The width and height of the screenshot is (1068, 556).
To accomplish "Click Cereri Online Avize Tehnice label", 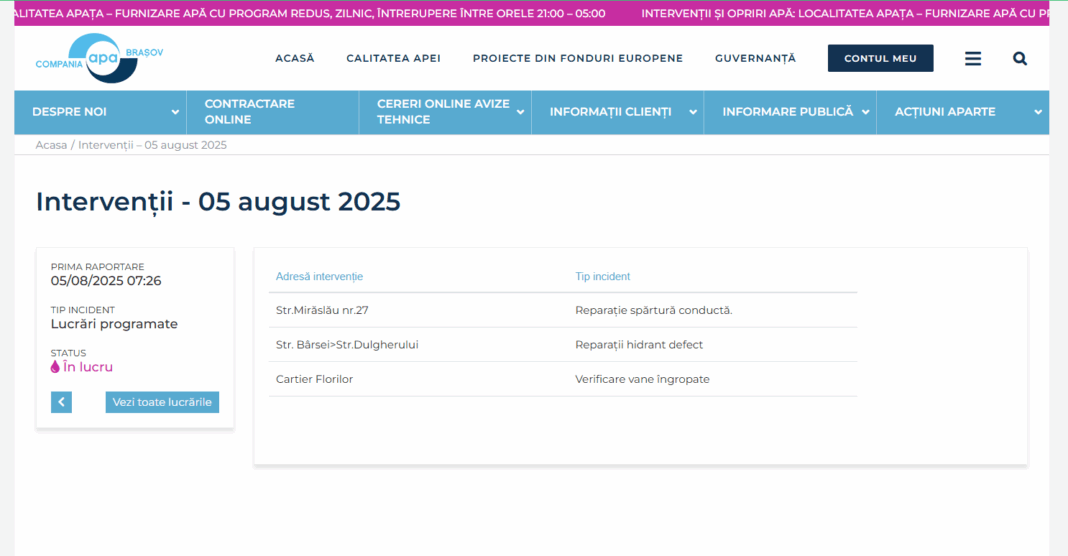I will pos(443,112).
